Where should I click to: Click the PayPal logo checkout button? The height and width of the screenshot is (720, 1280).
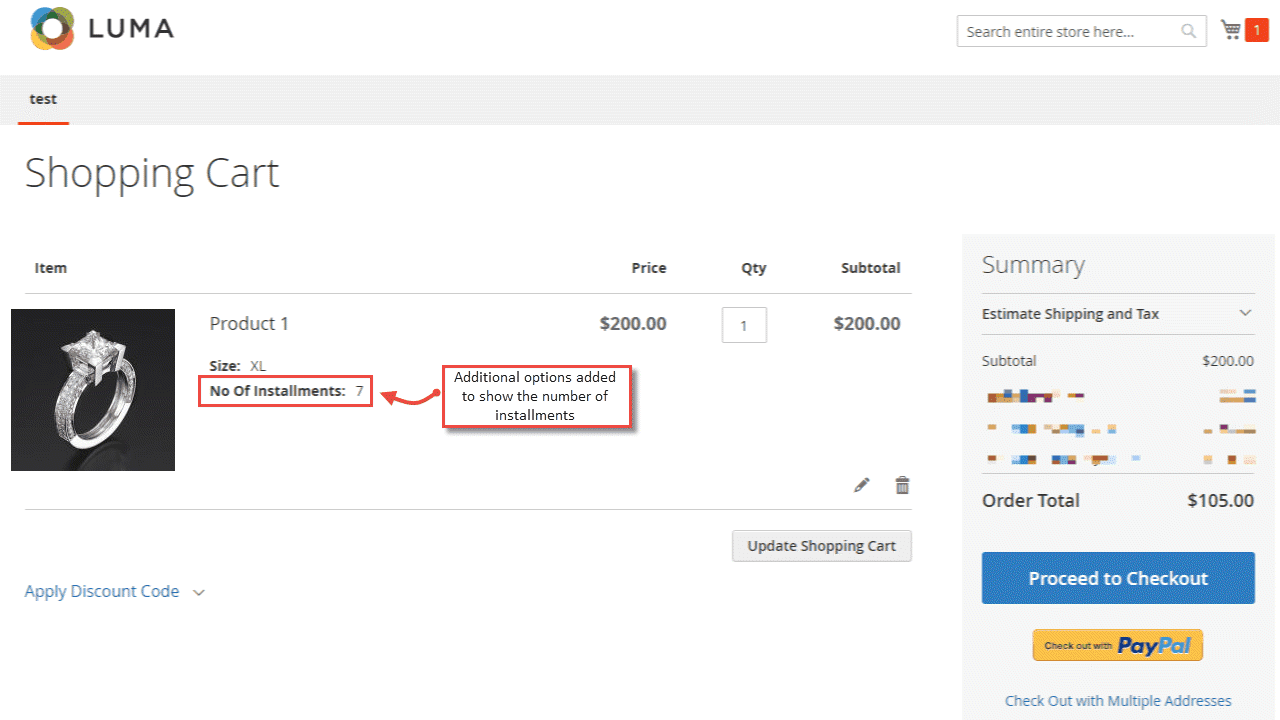pyautogui.click(x=1117, y=645)
